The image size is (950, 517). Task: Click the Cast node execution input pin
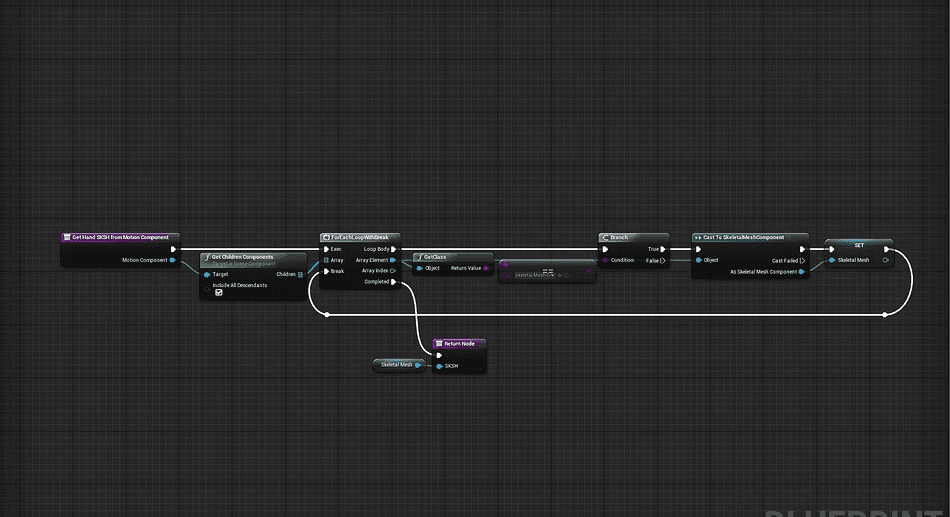(x=699, y=249)
